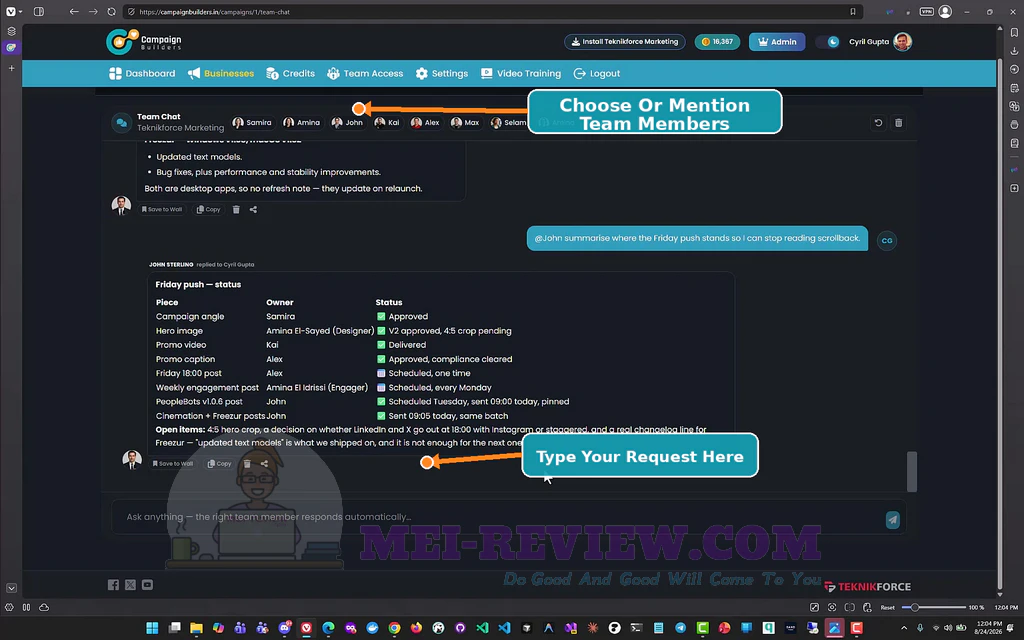
Task: Share the Friday push status reply
Action: coord(264,464)
